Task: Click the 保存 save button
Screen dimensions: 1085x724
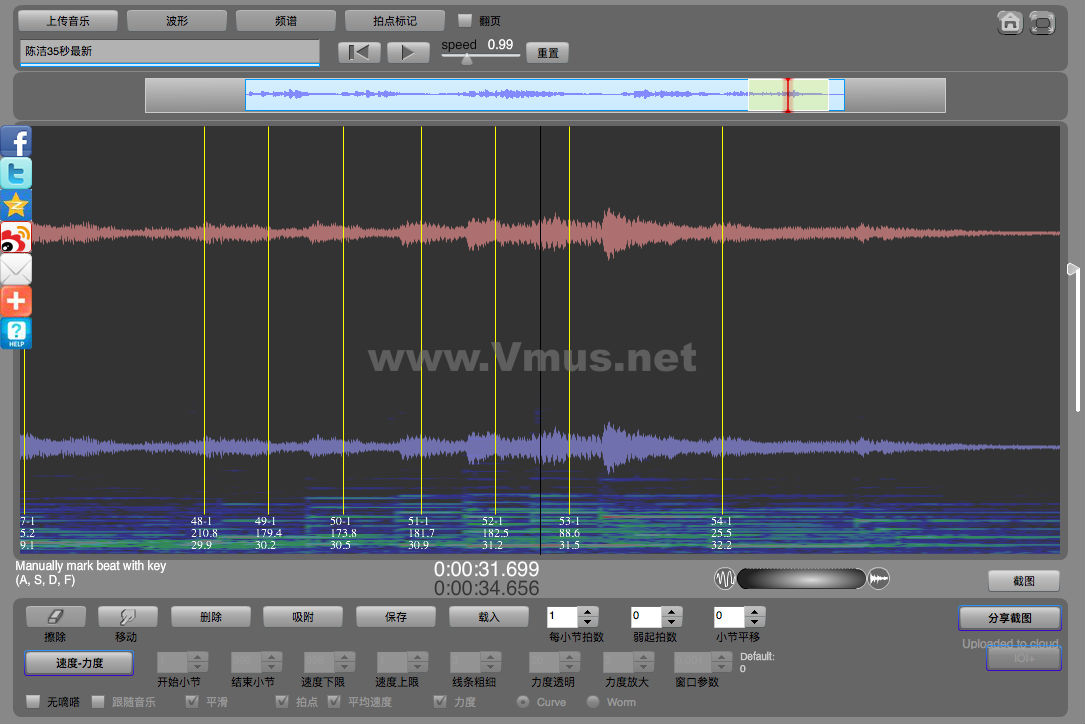Action: click(x=396, y=617)
